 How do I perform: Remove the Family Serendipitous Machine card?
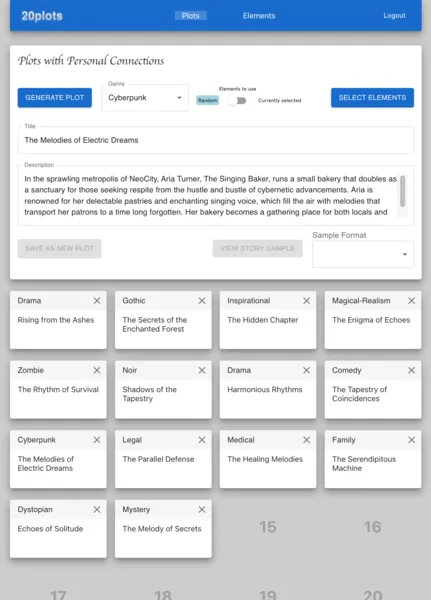[411, 440]
